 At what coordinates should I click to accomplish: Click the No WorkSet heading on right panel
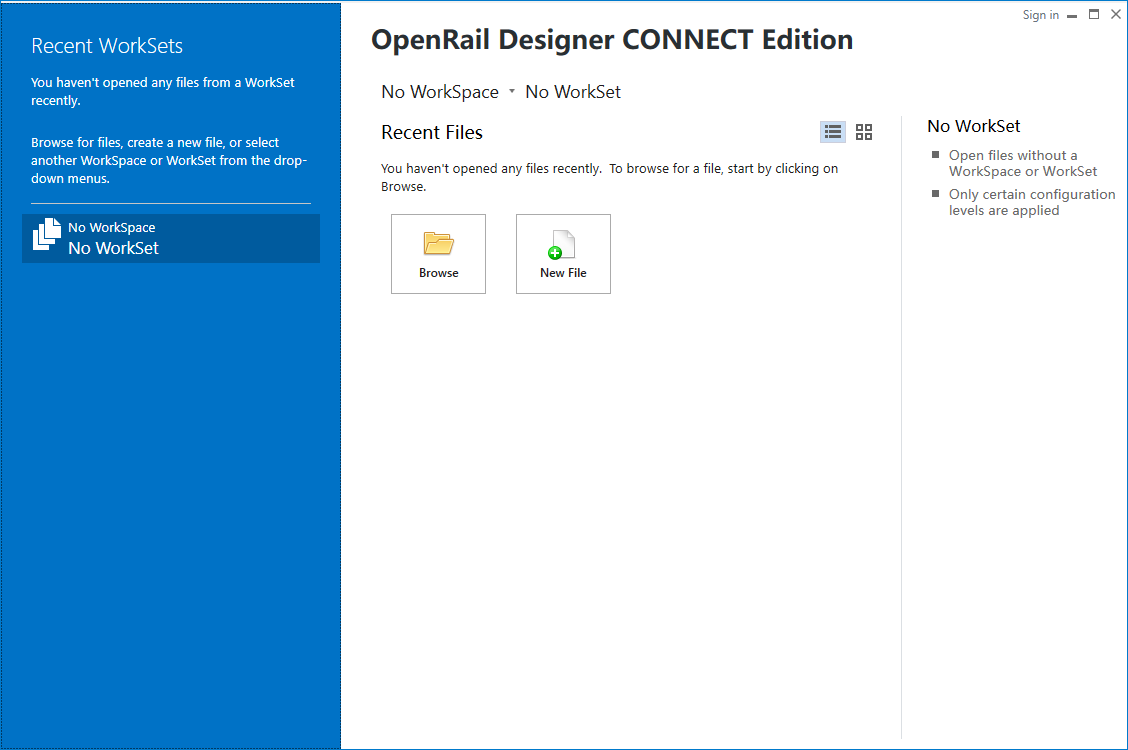pos(973,126)
